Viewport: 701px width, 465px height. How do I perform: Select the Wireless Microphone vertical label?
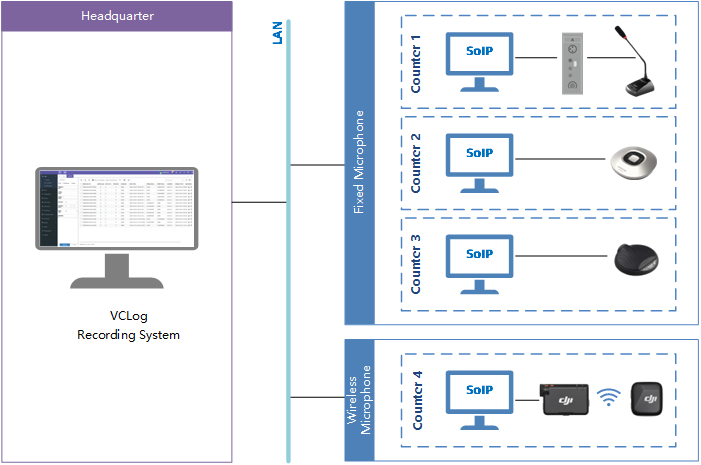pos(359,400)
